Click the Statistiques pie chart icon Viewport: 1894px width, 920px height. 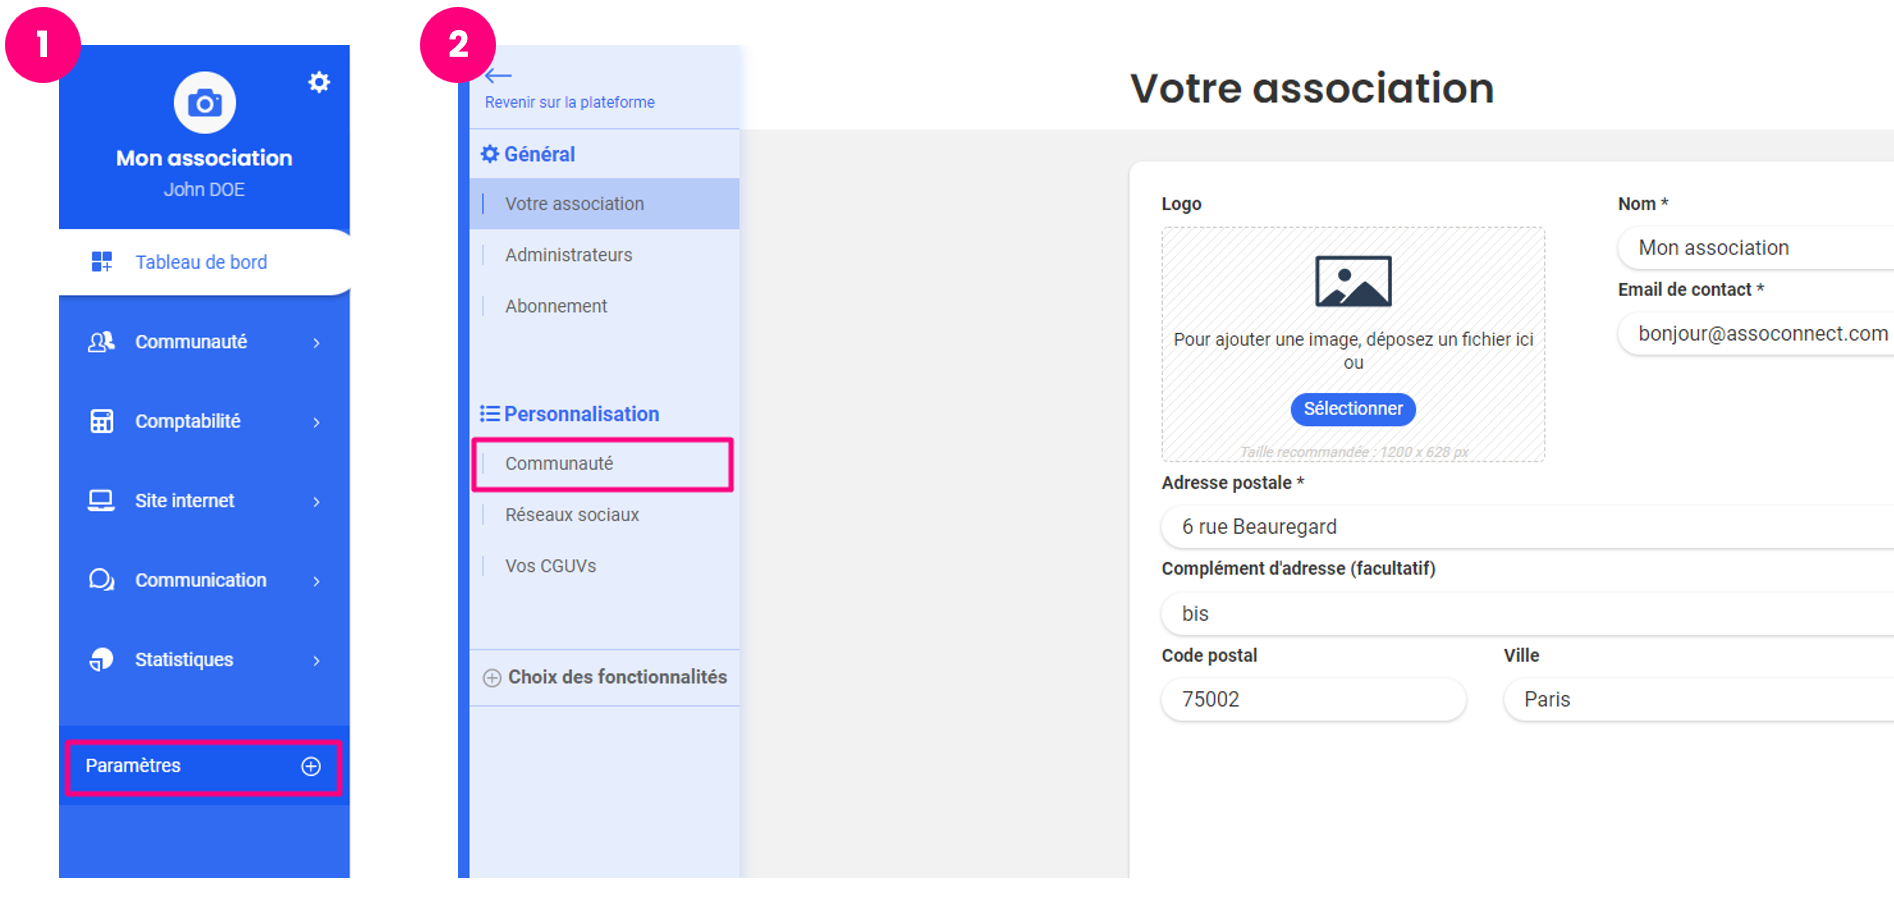pos(100,659)
